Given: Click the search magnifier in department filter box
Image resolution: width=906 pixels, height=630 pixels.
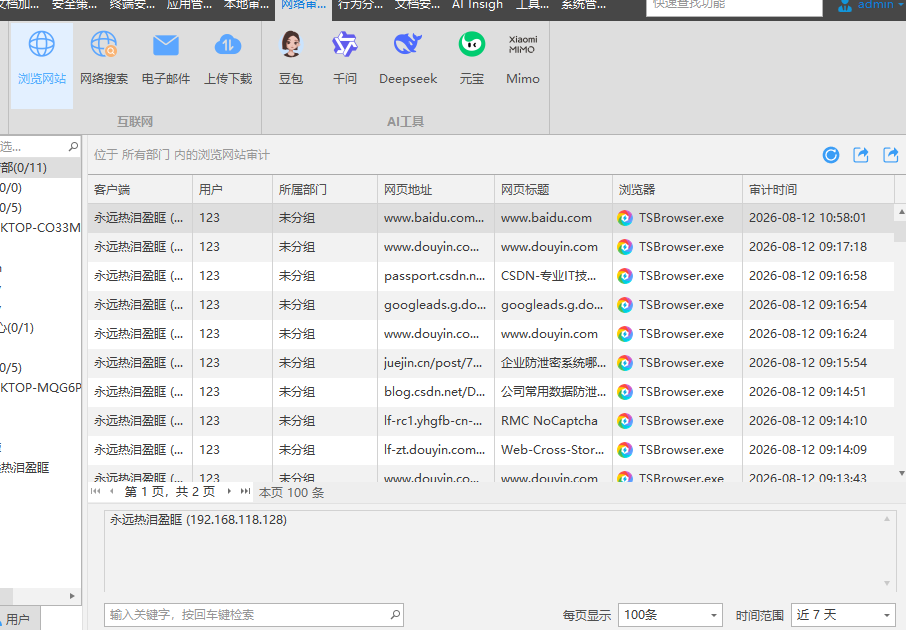Looking at the screenshot, I should click(x=73, y=146).
